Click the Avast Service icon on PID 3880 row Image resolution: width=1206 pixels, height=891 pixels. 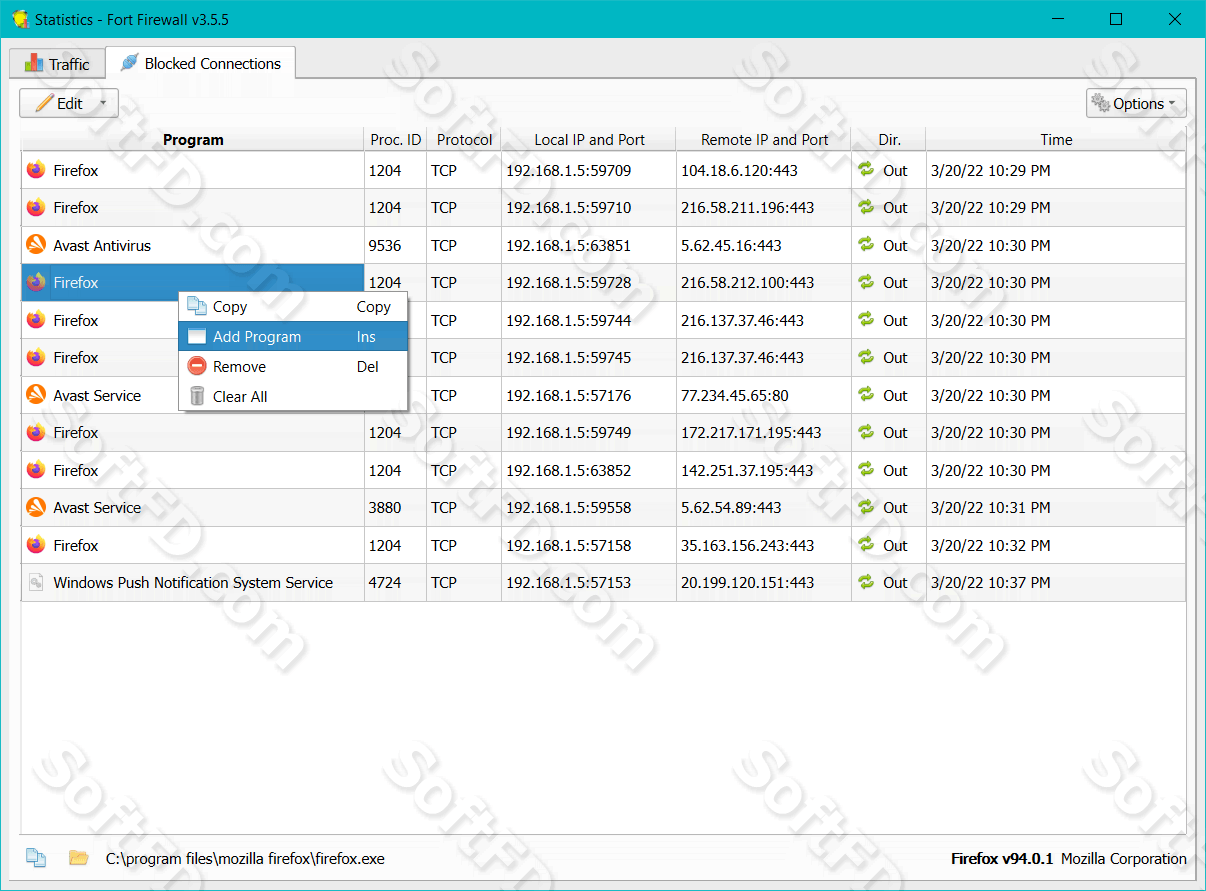coord(36,508)
